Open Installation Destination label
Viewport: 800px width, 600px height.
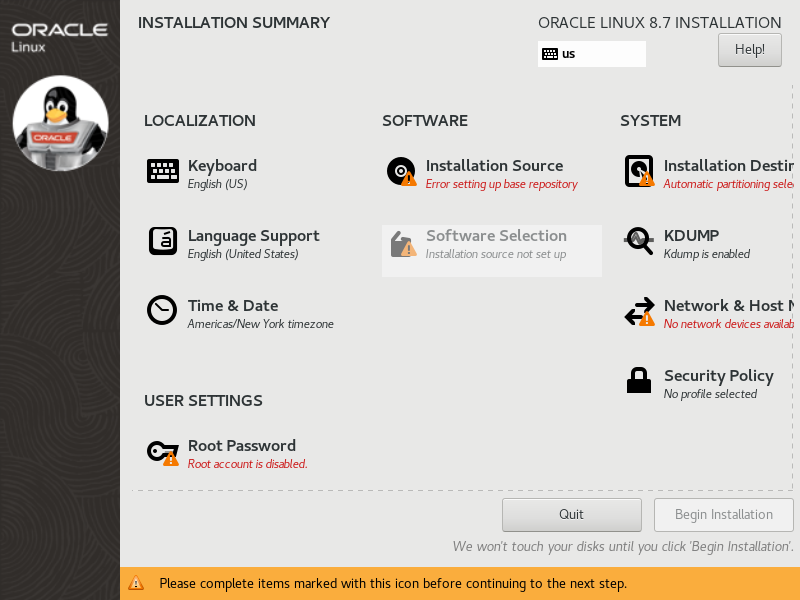click(x=729, y=165)
